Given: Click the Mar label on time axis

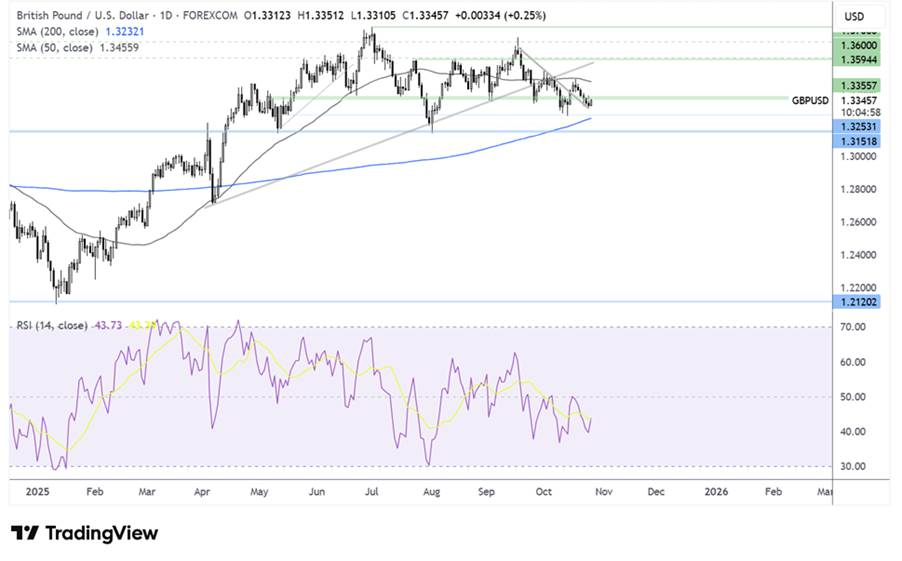Looking at the screenshot, I should [x=147, y=491].
